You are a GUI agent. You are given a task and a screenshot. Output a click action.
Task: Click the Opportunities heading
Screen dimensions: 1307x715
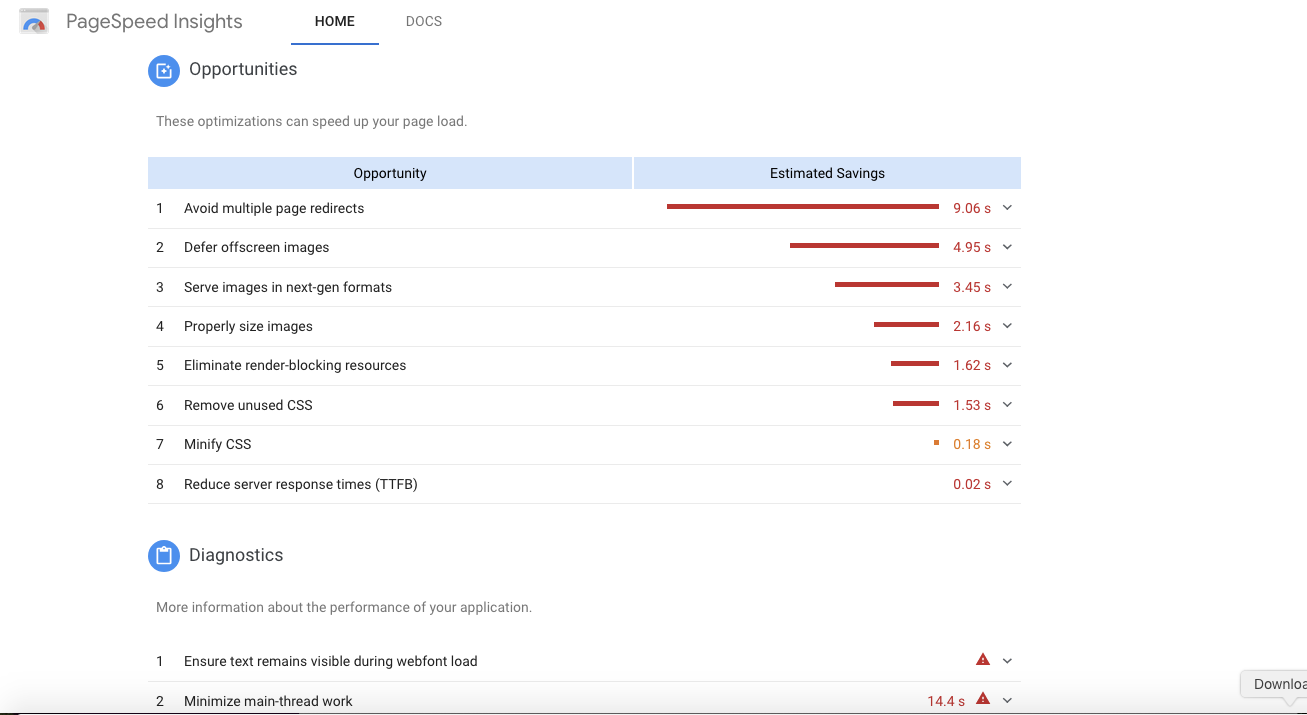[243, 69]
